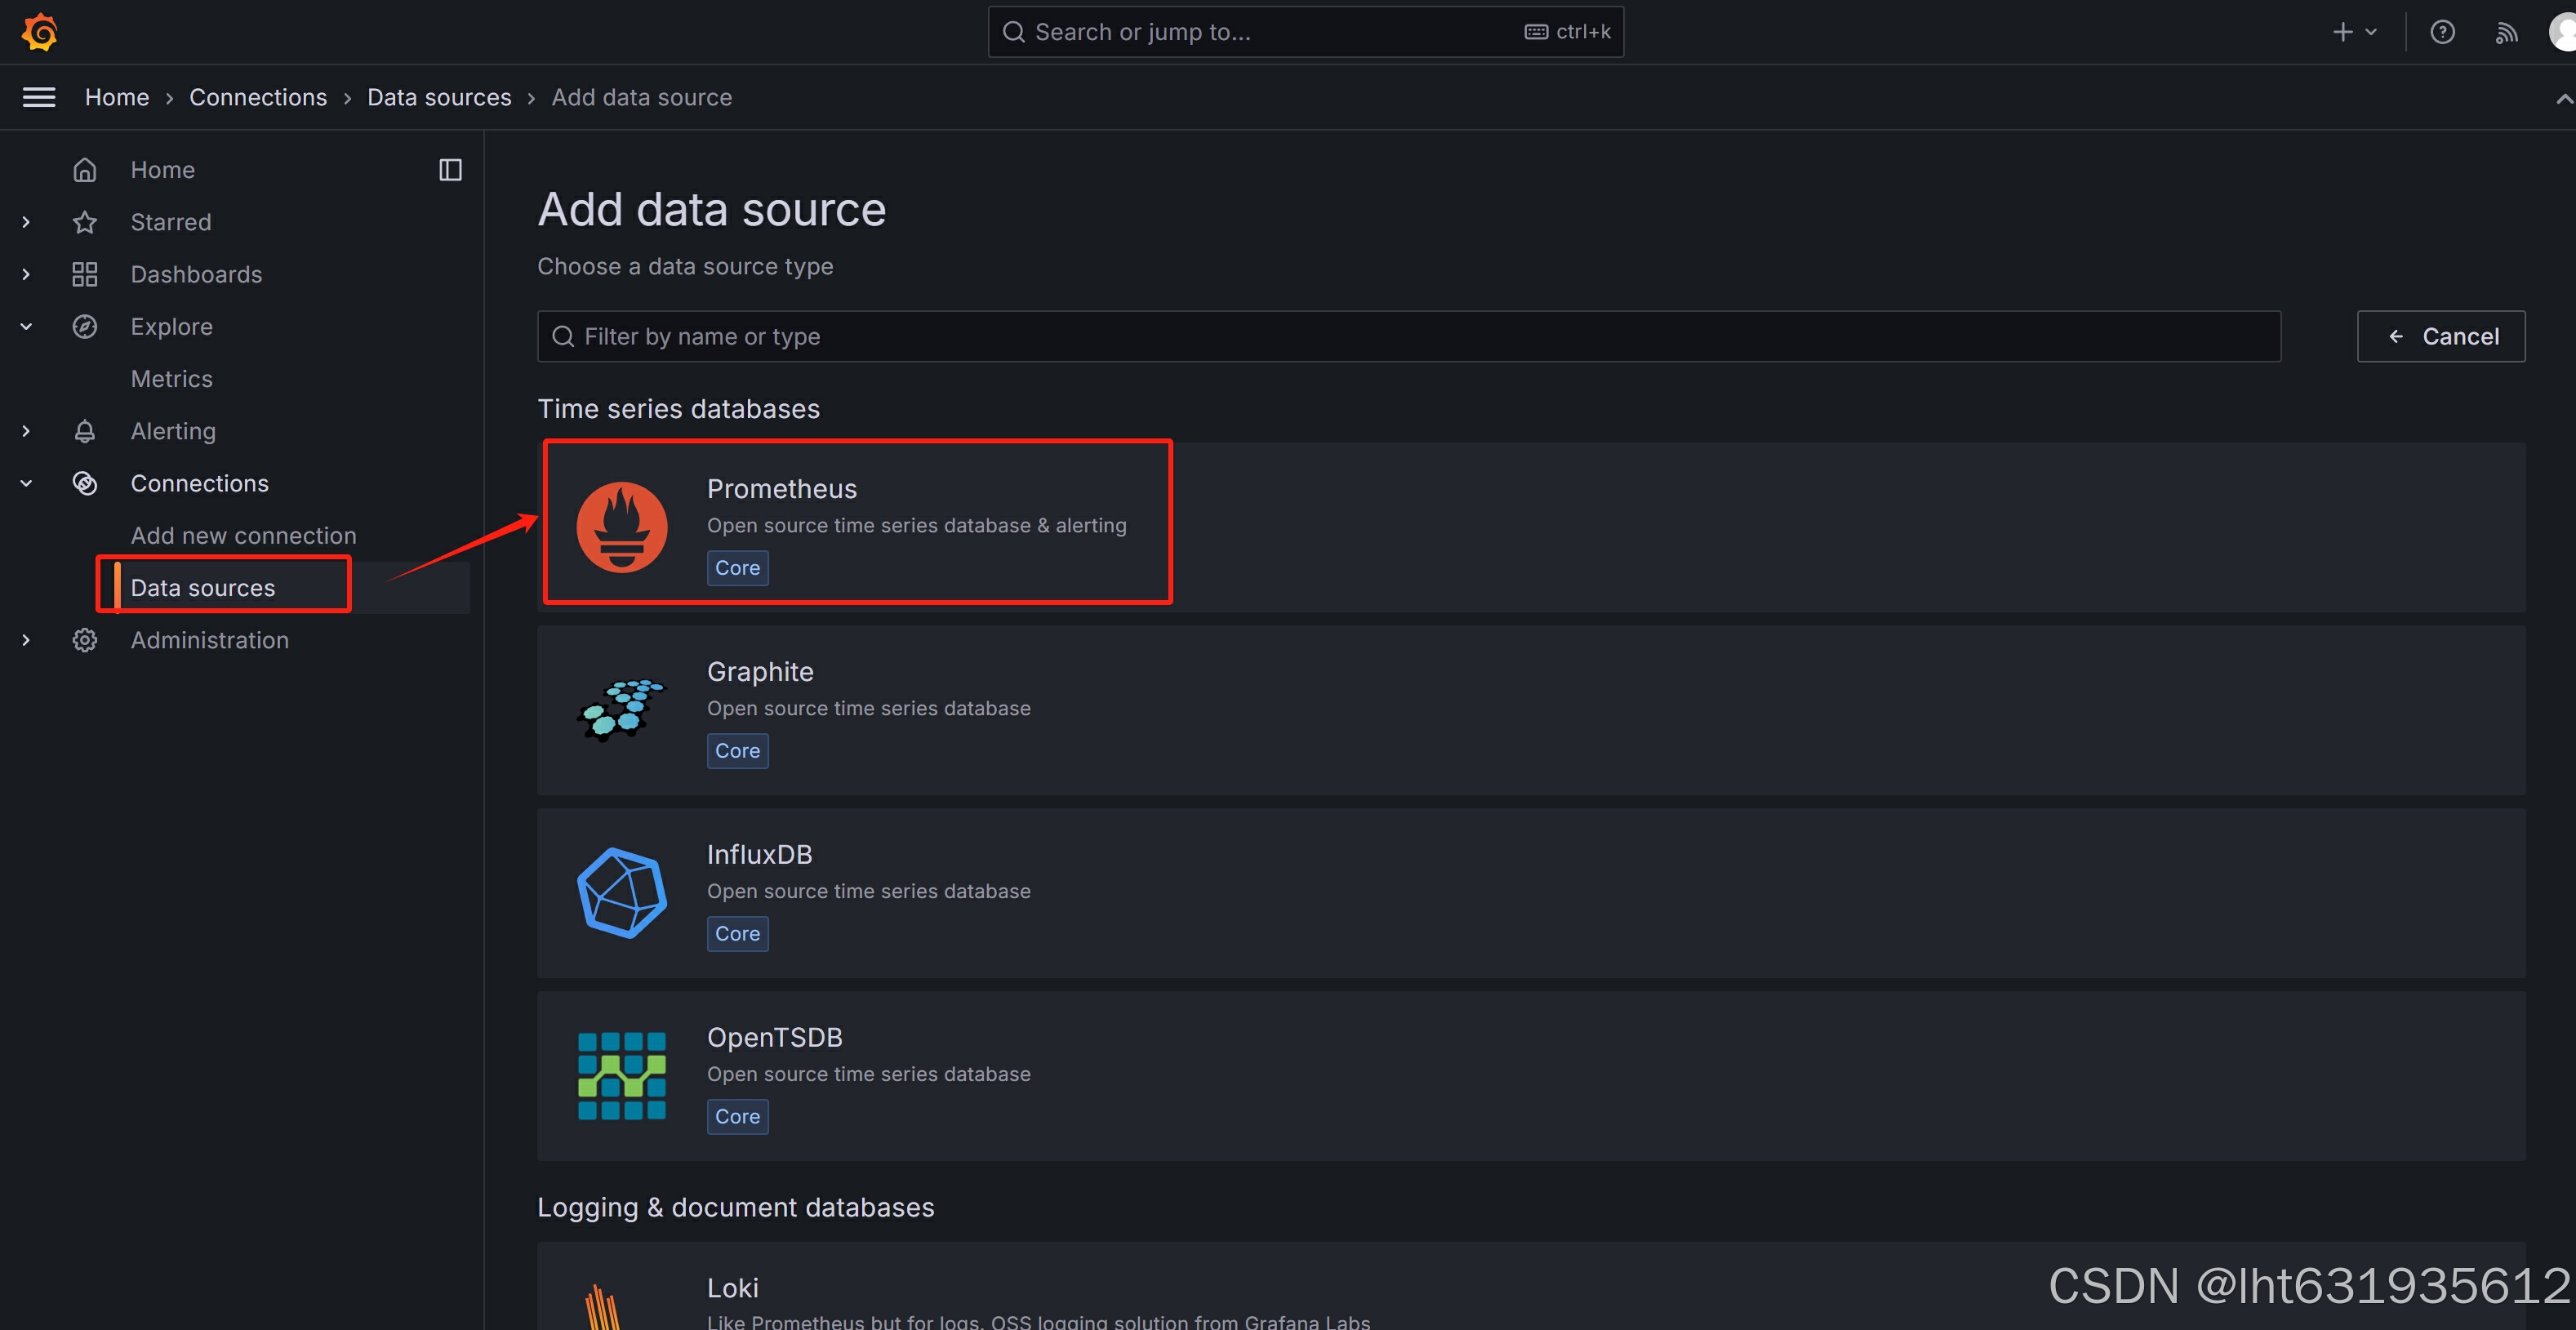Open the plus new-item dropdown

(2353, 32)
